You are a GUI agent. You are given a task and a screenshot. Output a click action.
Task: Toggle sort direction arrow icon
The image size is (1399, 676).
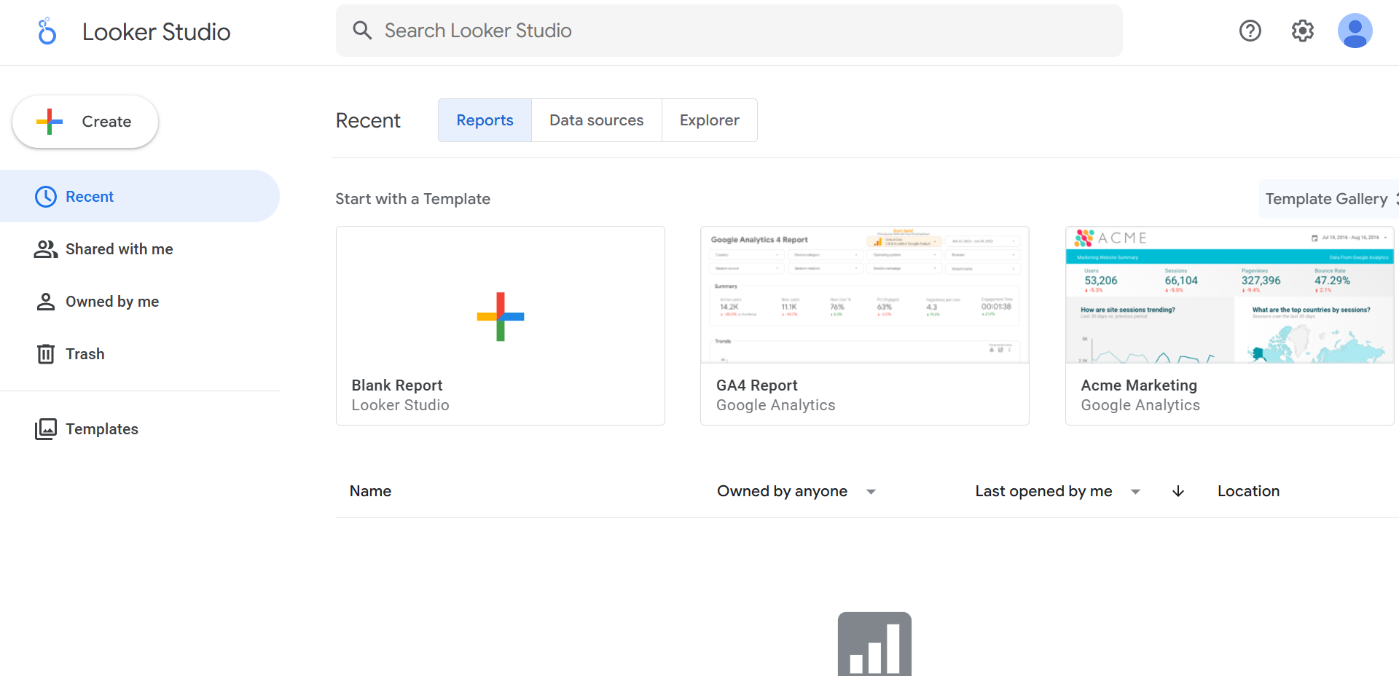pos(1178,491)
